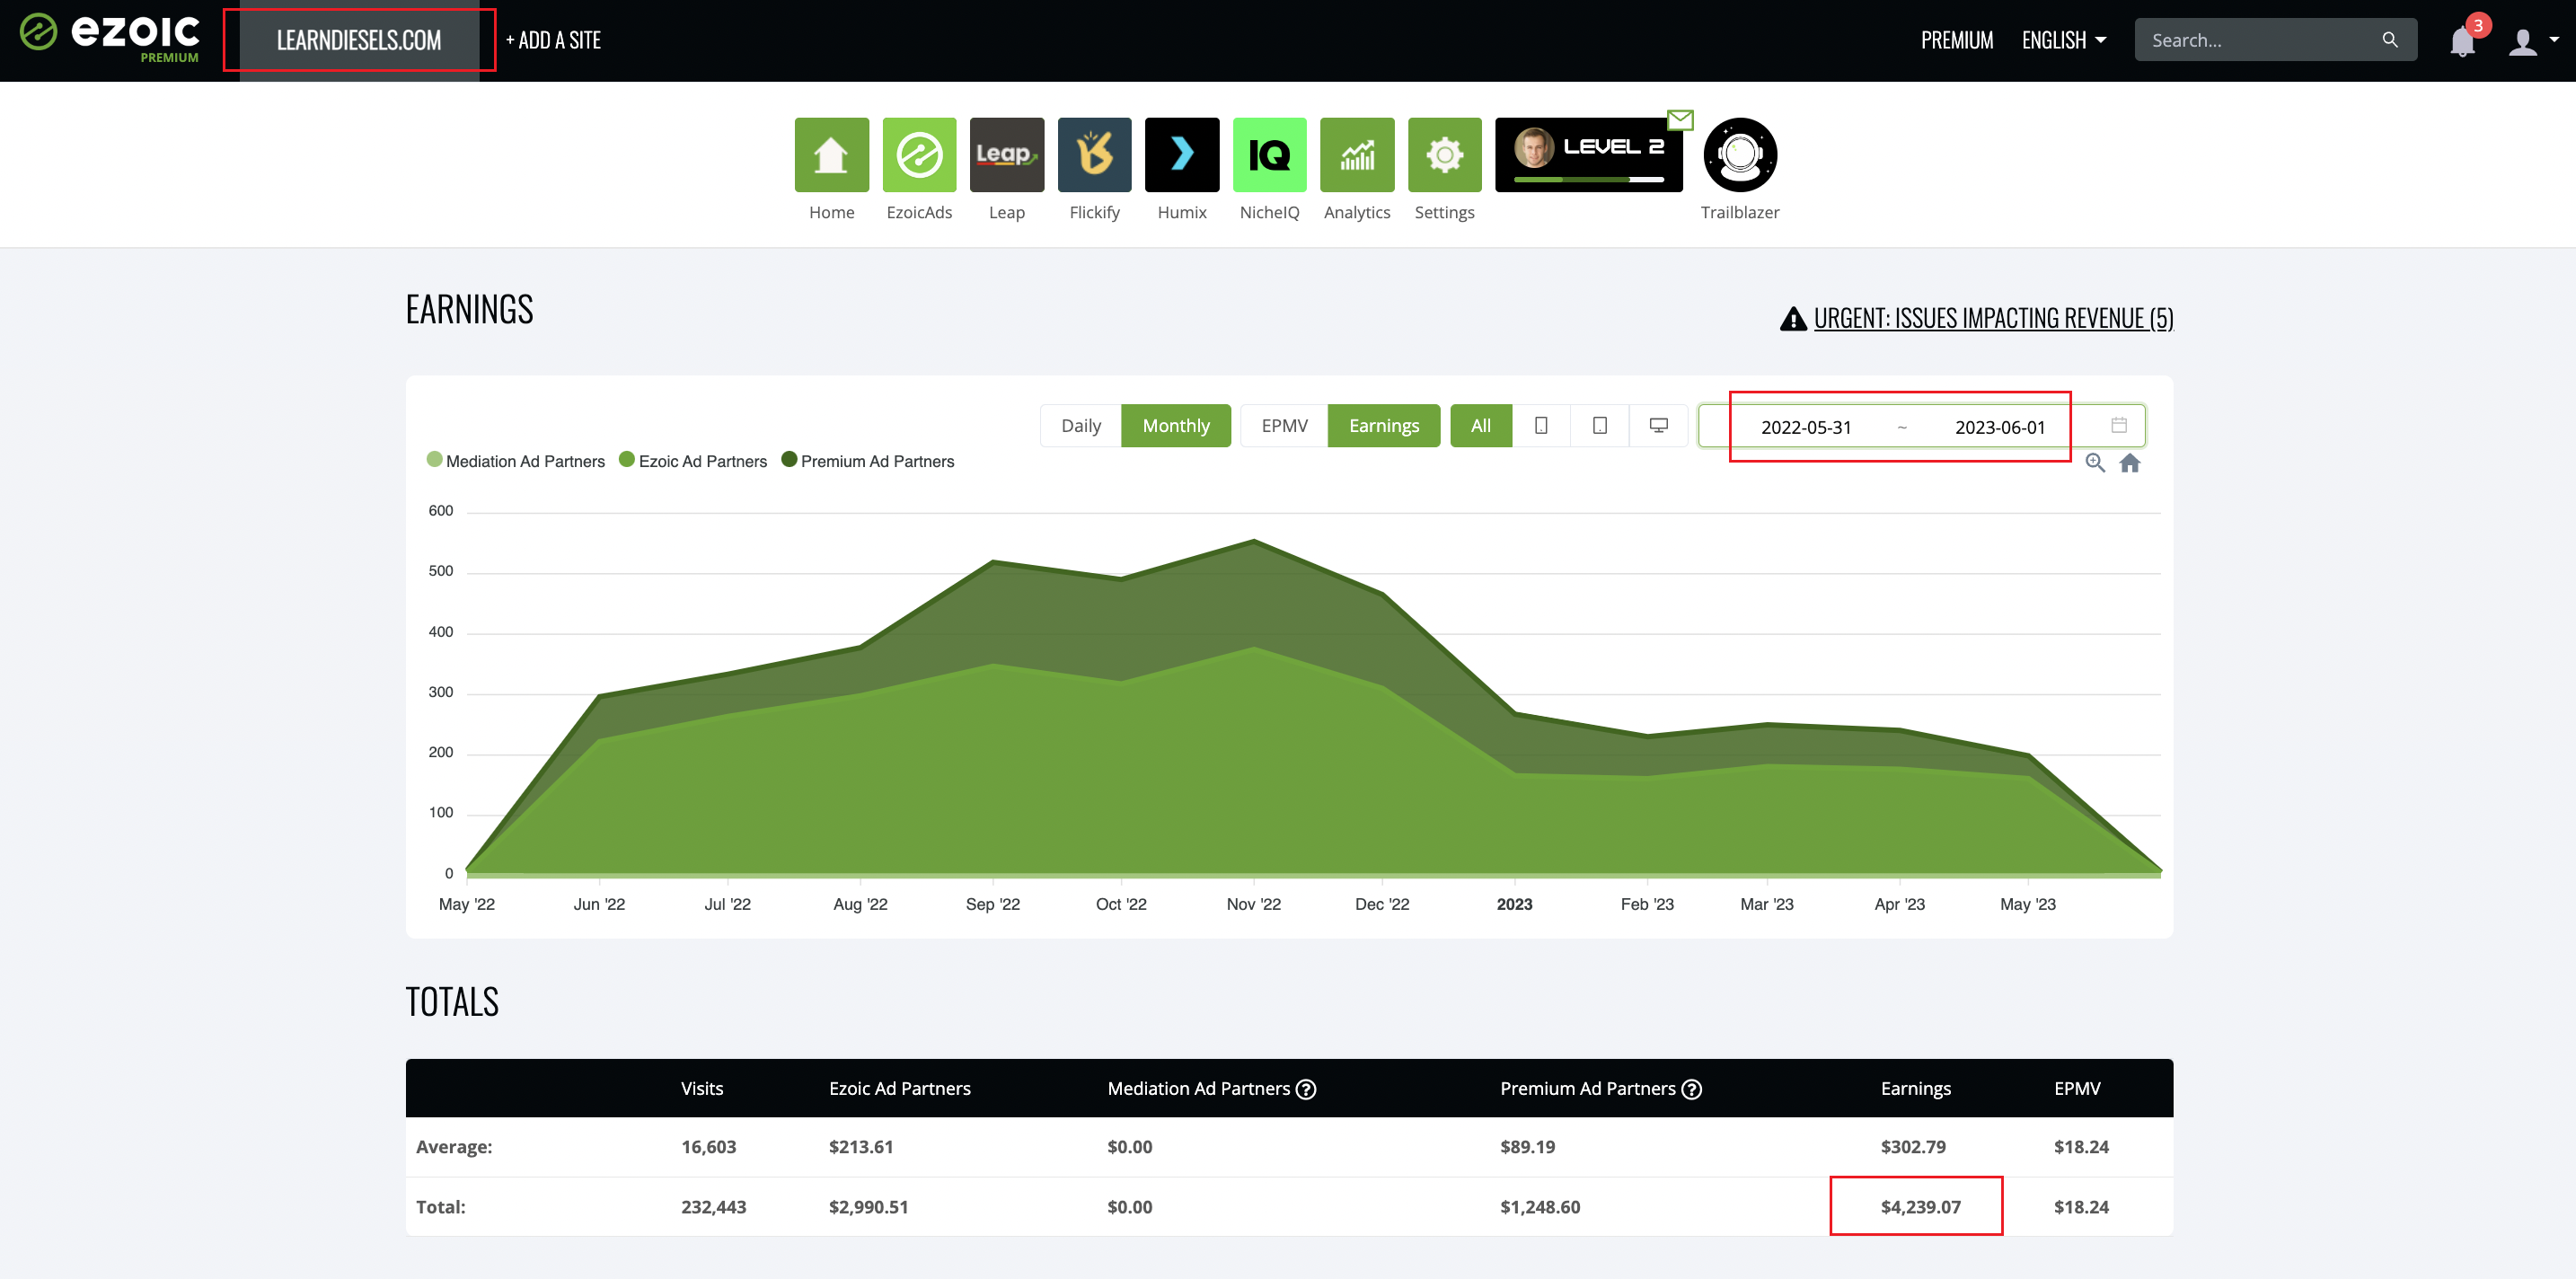The height and width of the screenshot is (1279, 2576).
Task: Click total earnings value $4,239.07
Action: [x=1920, y=1207]
